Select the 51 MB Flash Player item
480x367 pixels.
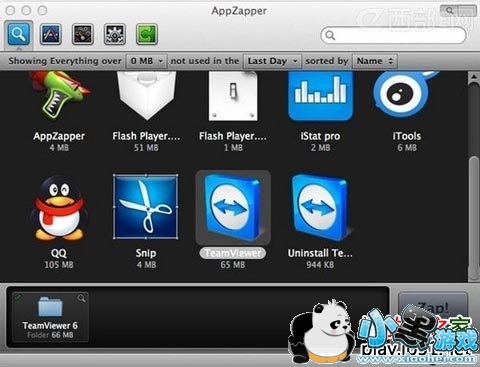coord(146,96)
